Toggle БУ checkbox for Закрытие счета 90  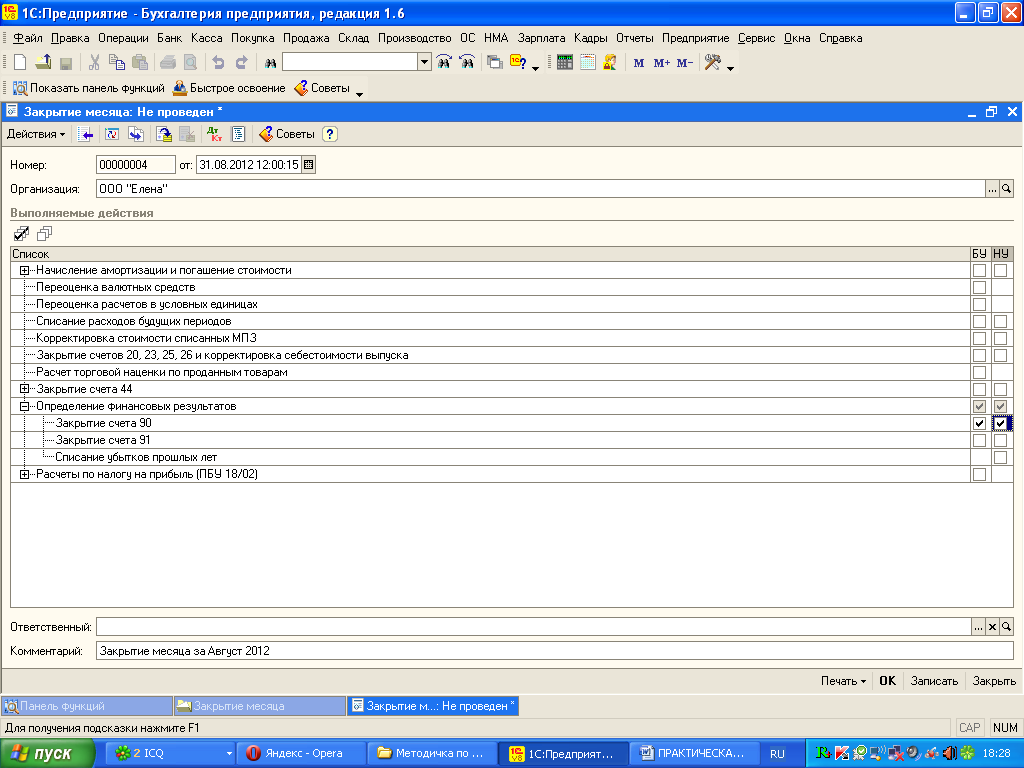979,423
